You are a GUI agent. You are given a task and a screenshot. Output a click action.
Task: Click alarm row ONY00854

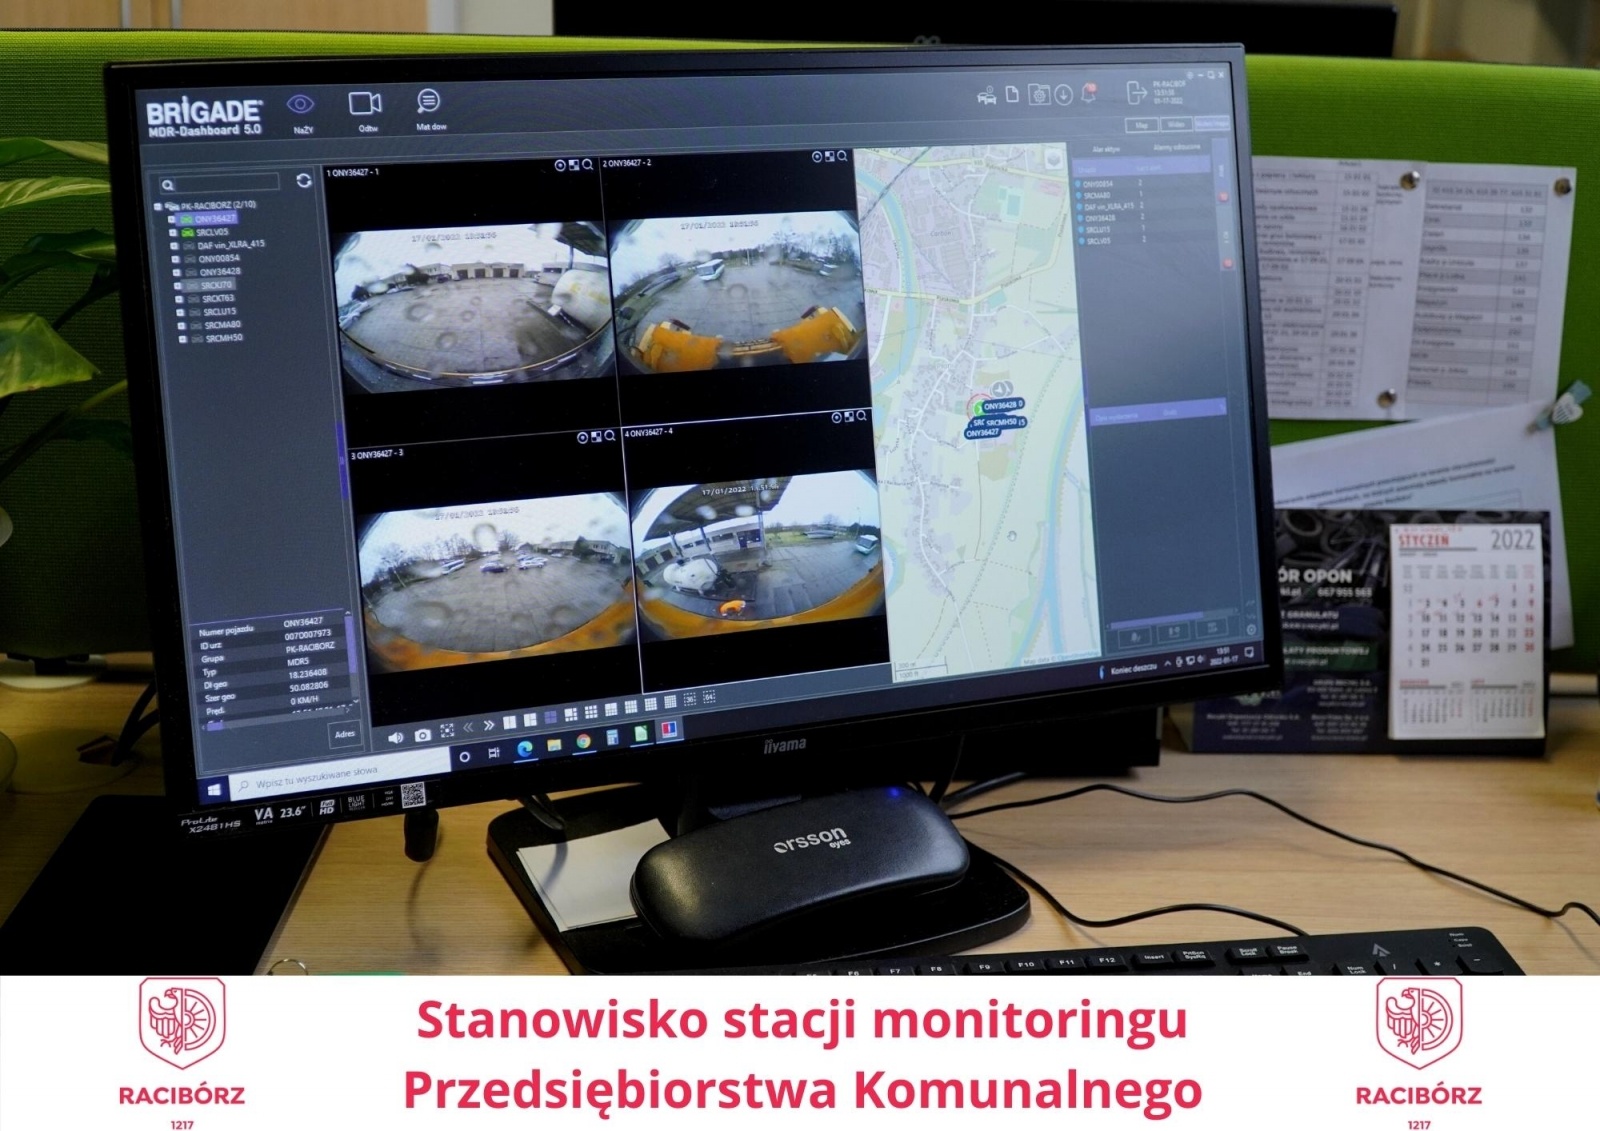pos(1140,184)
